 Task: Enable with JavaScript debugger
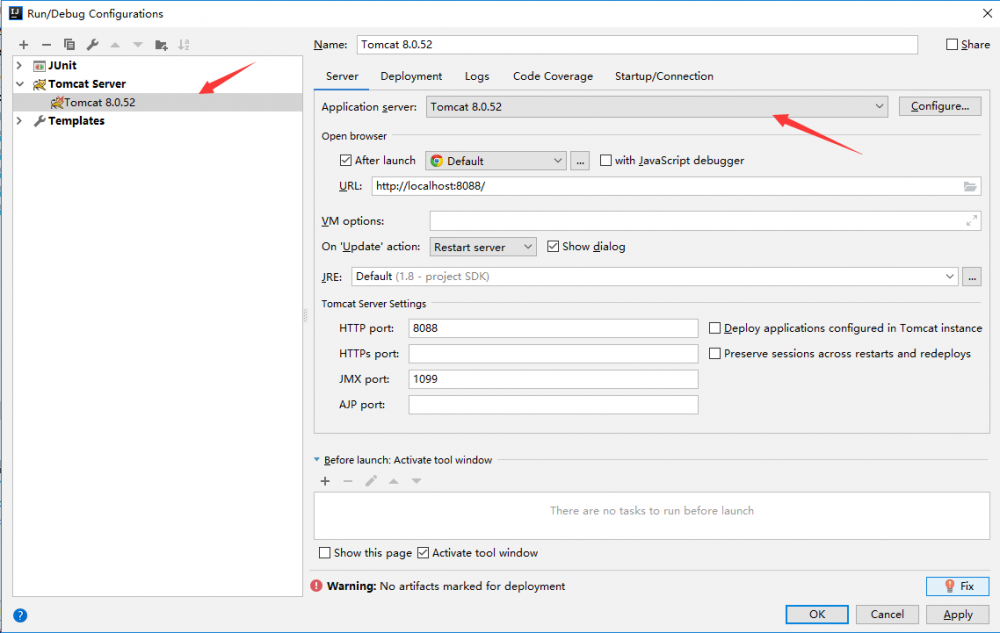(605, 160)
